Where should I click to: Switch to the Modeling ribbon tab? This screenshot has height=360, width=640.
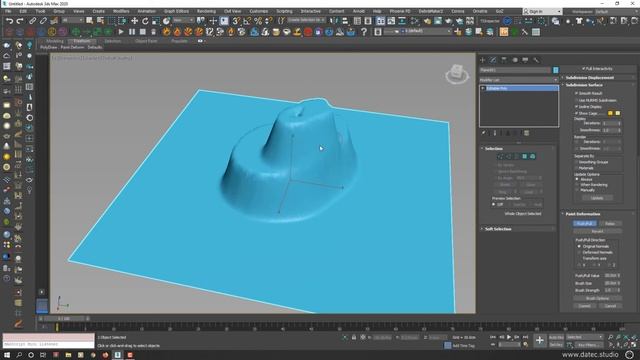pyautogui.click(x=55, y=41)
